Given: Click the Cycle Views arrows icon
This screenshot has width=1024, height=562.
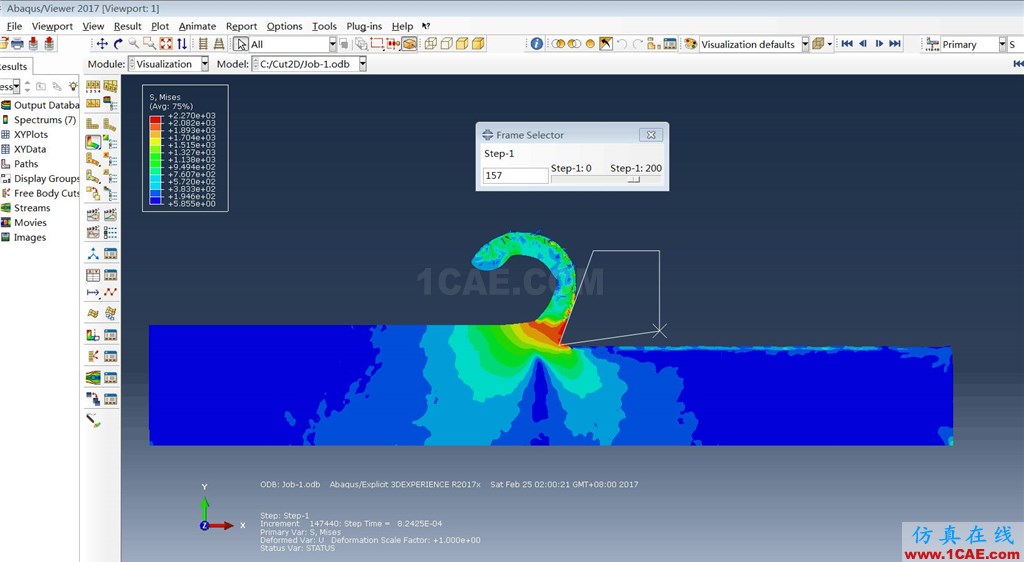Looking at the screenshot, I should click(x=182, y=44).
